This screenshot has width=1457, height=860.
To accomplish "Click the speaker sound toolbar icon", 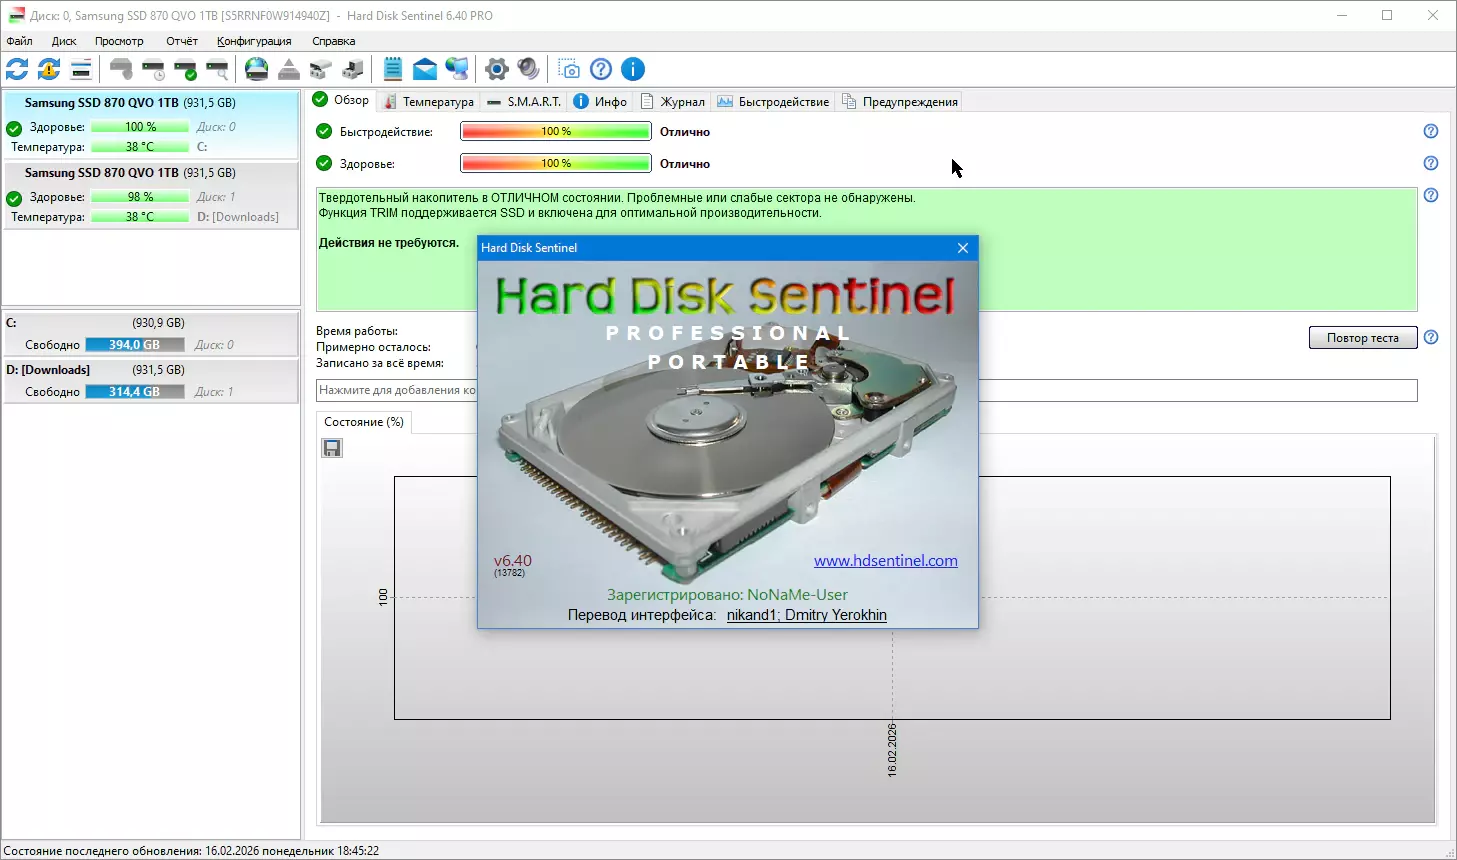I will (529, 69).
